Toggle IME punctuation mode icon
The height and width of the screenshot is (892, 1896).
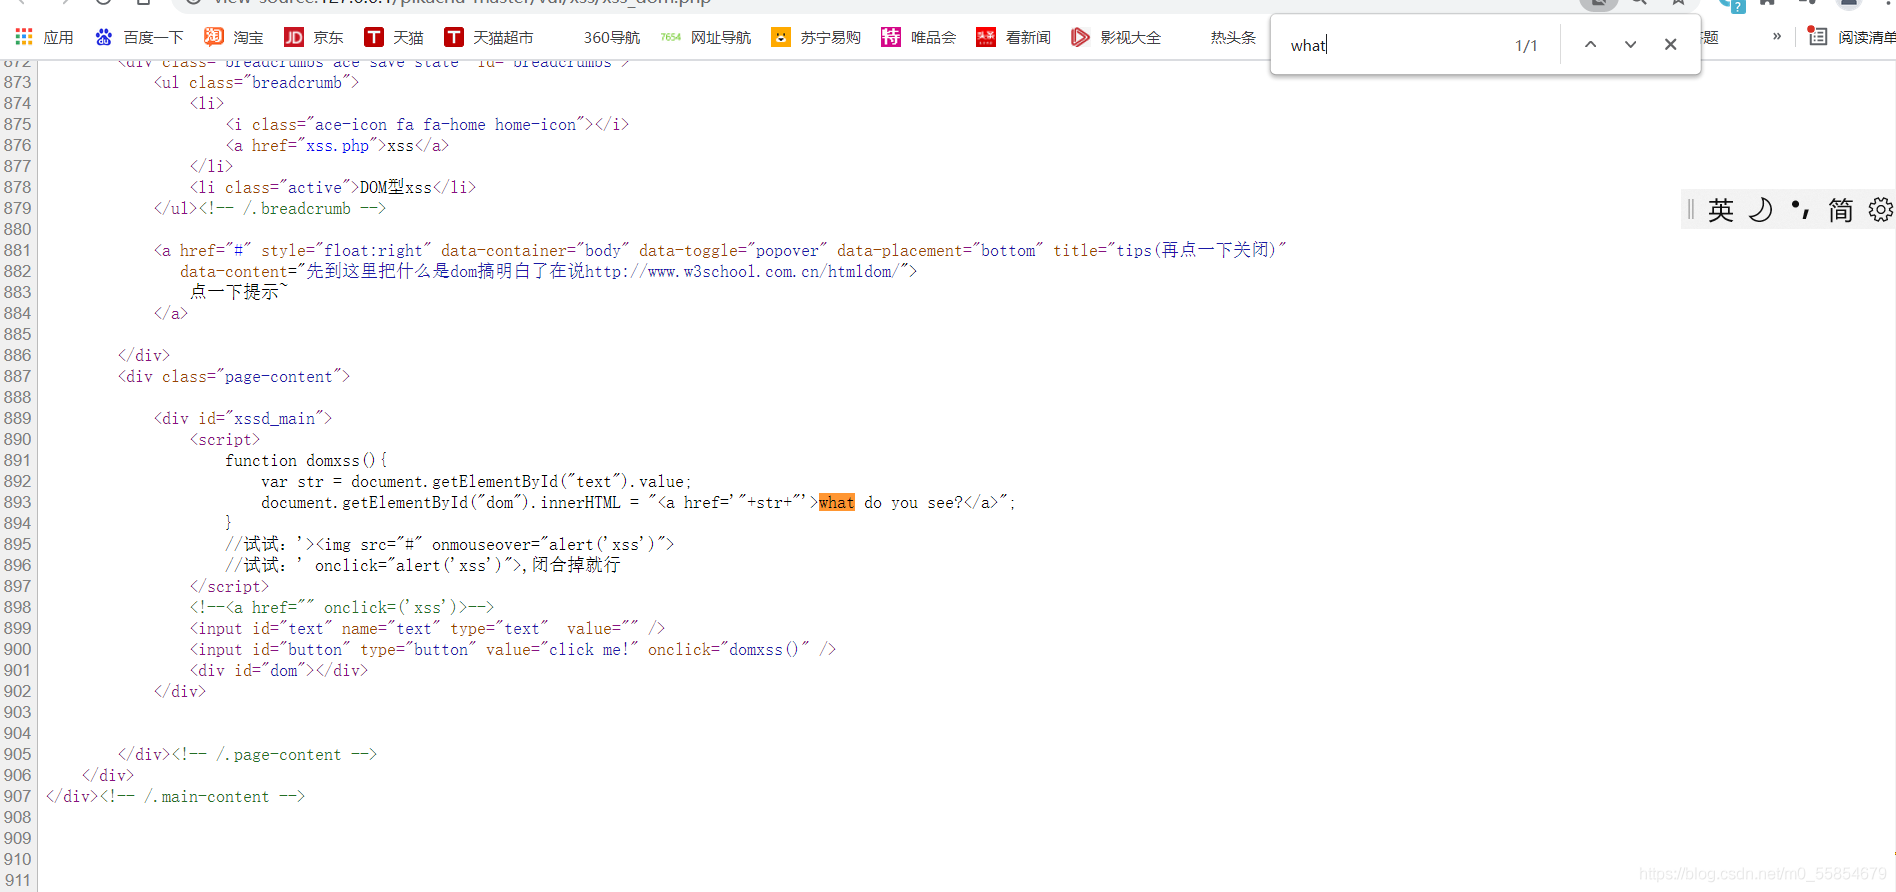tap(1801, 209)
